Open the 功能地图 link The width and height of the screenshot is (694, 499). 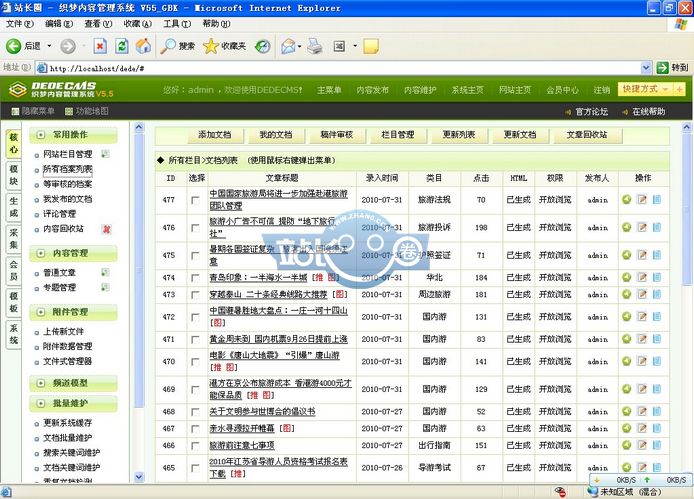87,111
